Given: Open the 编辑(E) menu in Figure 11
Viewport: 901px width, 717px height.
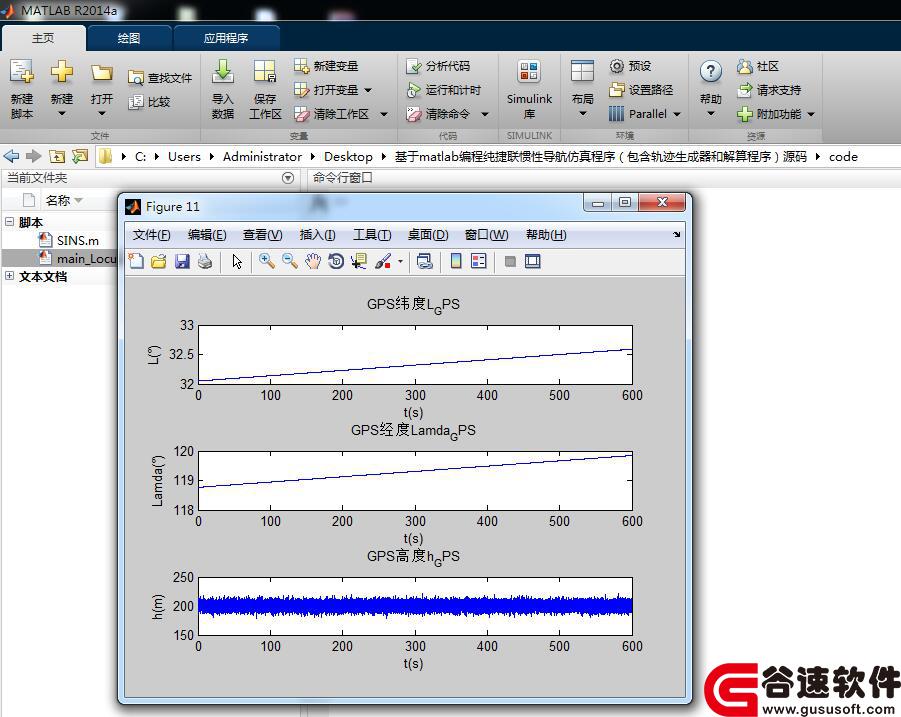Looking at the screenshot, I should pos(207,234).
